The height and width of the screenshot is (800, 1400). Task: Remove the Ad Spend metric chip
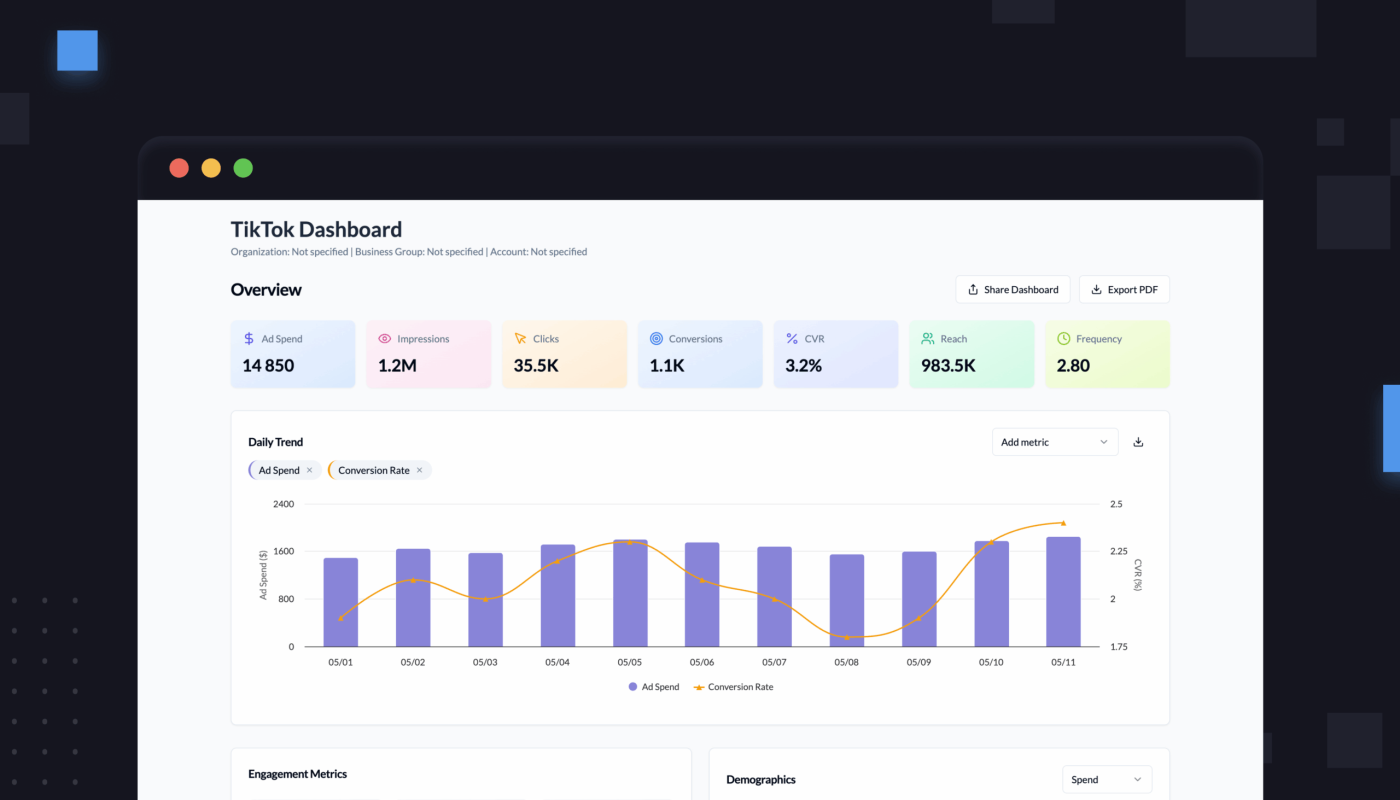pyautogui.click(x=309, y=470)
